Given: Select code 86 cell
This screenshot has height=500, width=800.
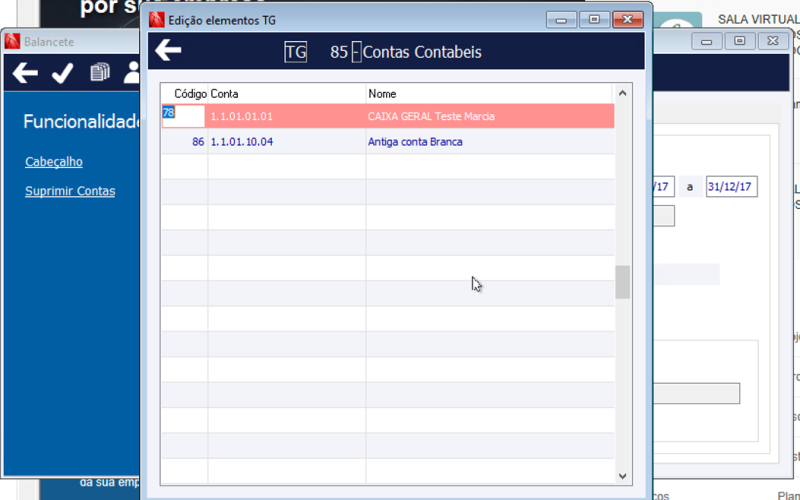Looking at the screenshot, I should tap(184, 142).
